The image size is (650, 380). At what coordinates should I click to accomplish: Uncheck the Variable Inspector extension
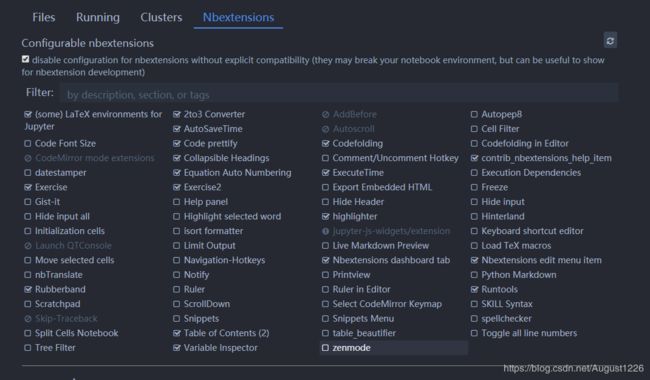coord(177,348)
